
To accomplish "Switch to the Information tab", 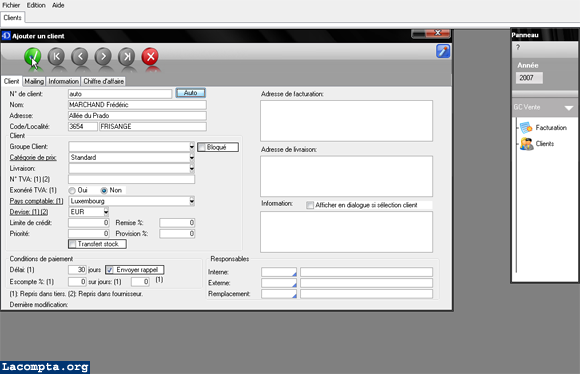I will point(64,81).
